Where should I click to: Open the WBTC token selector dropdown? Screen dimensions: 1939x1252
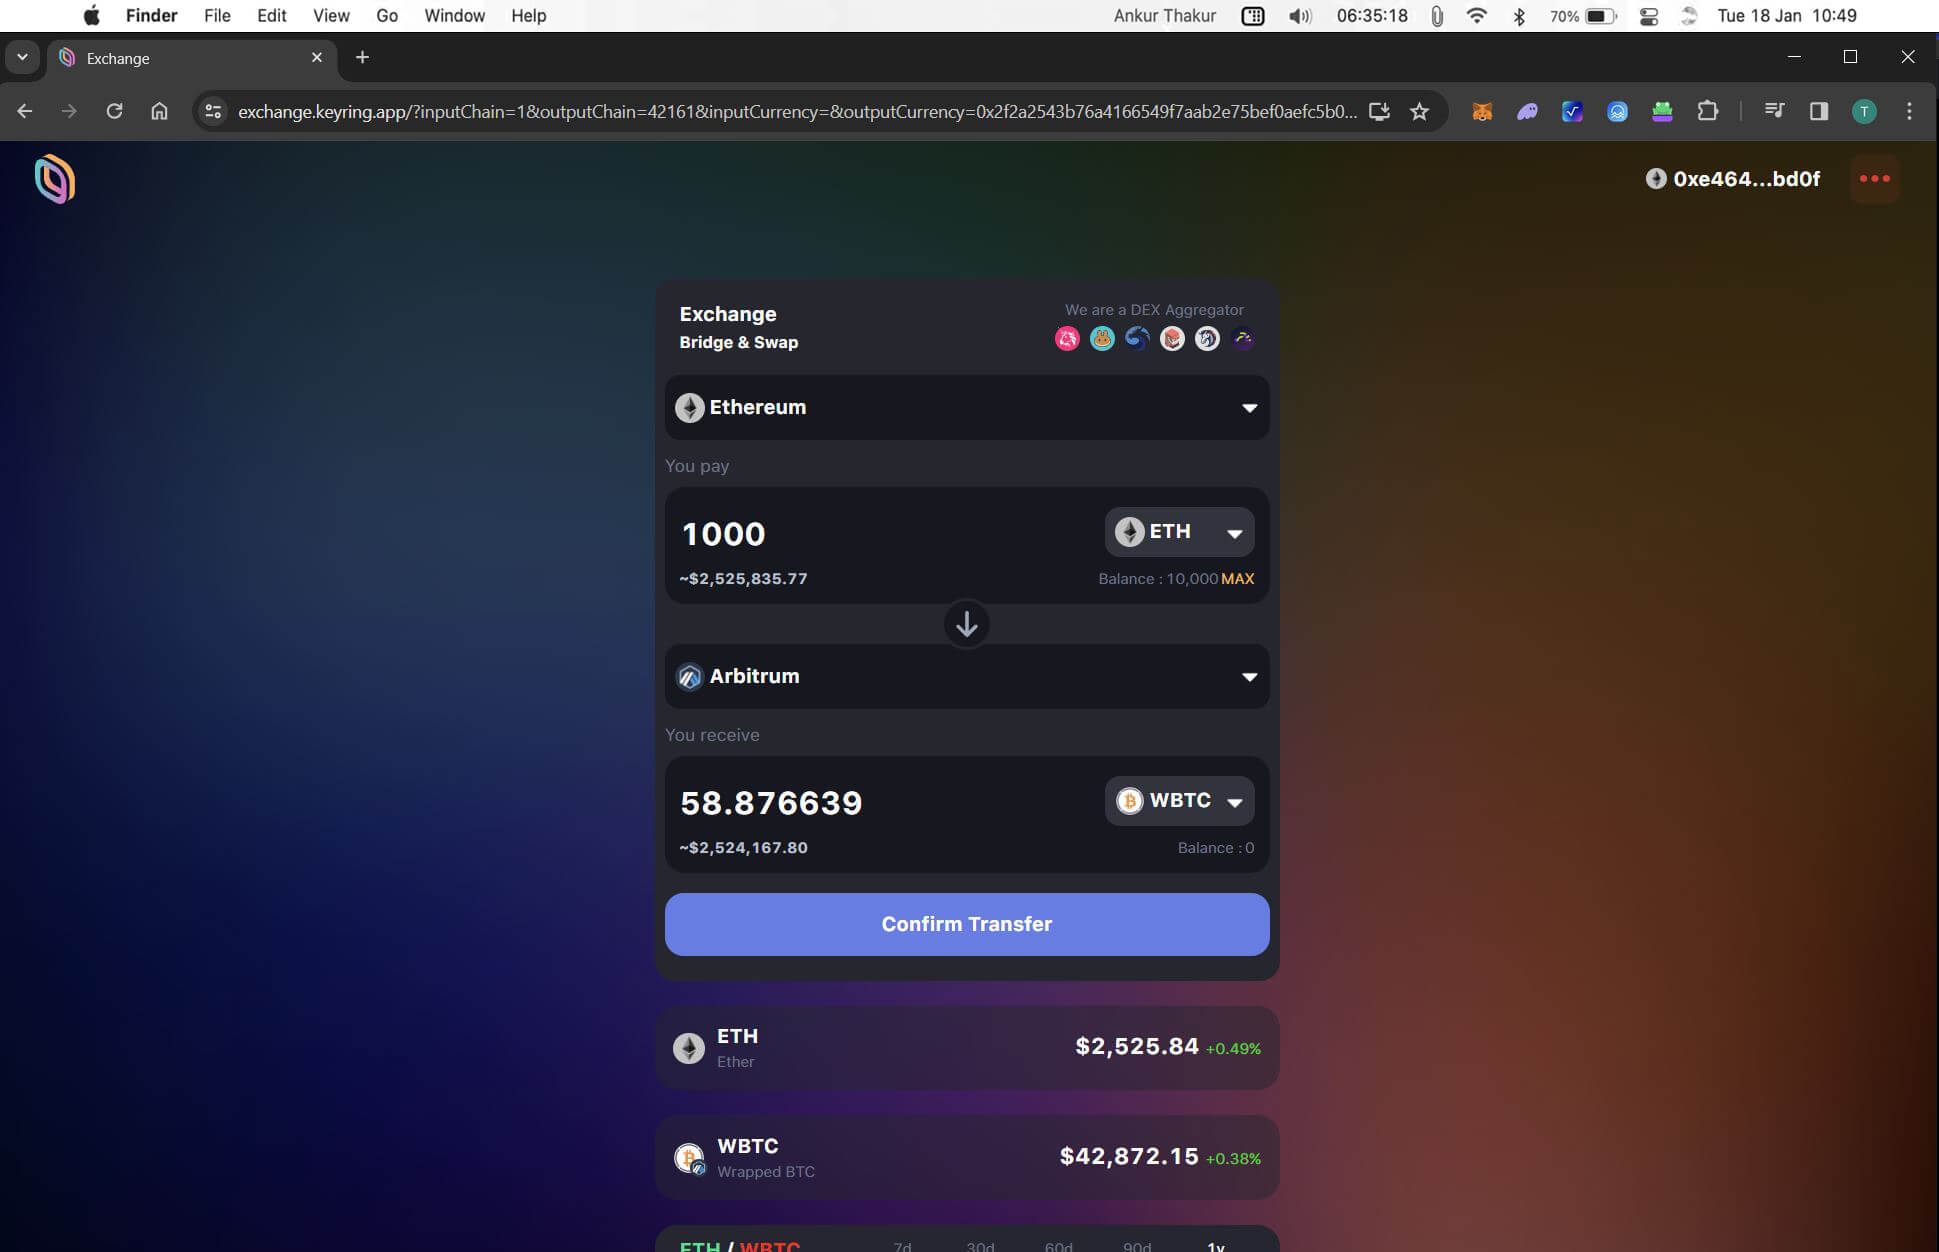point(1179,801)
